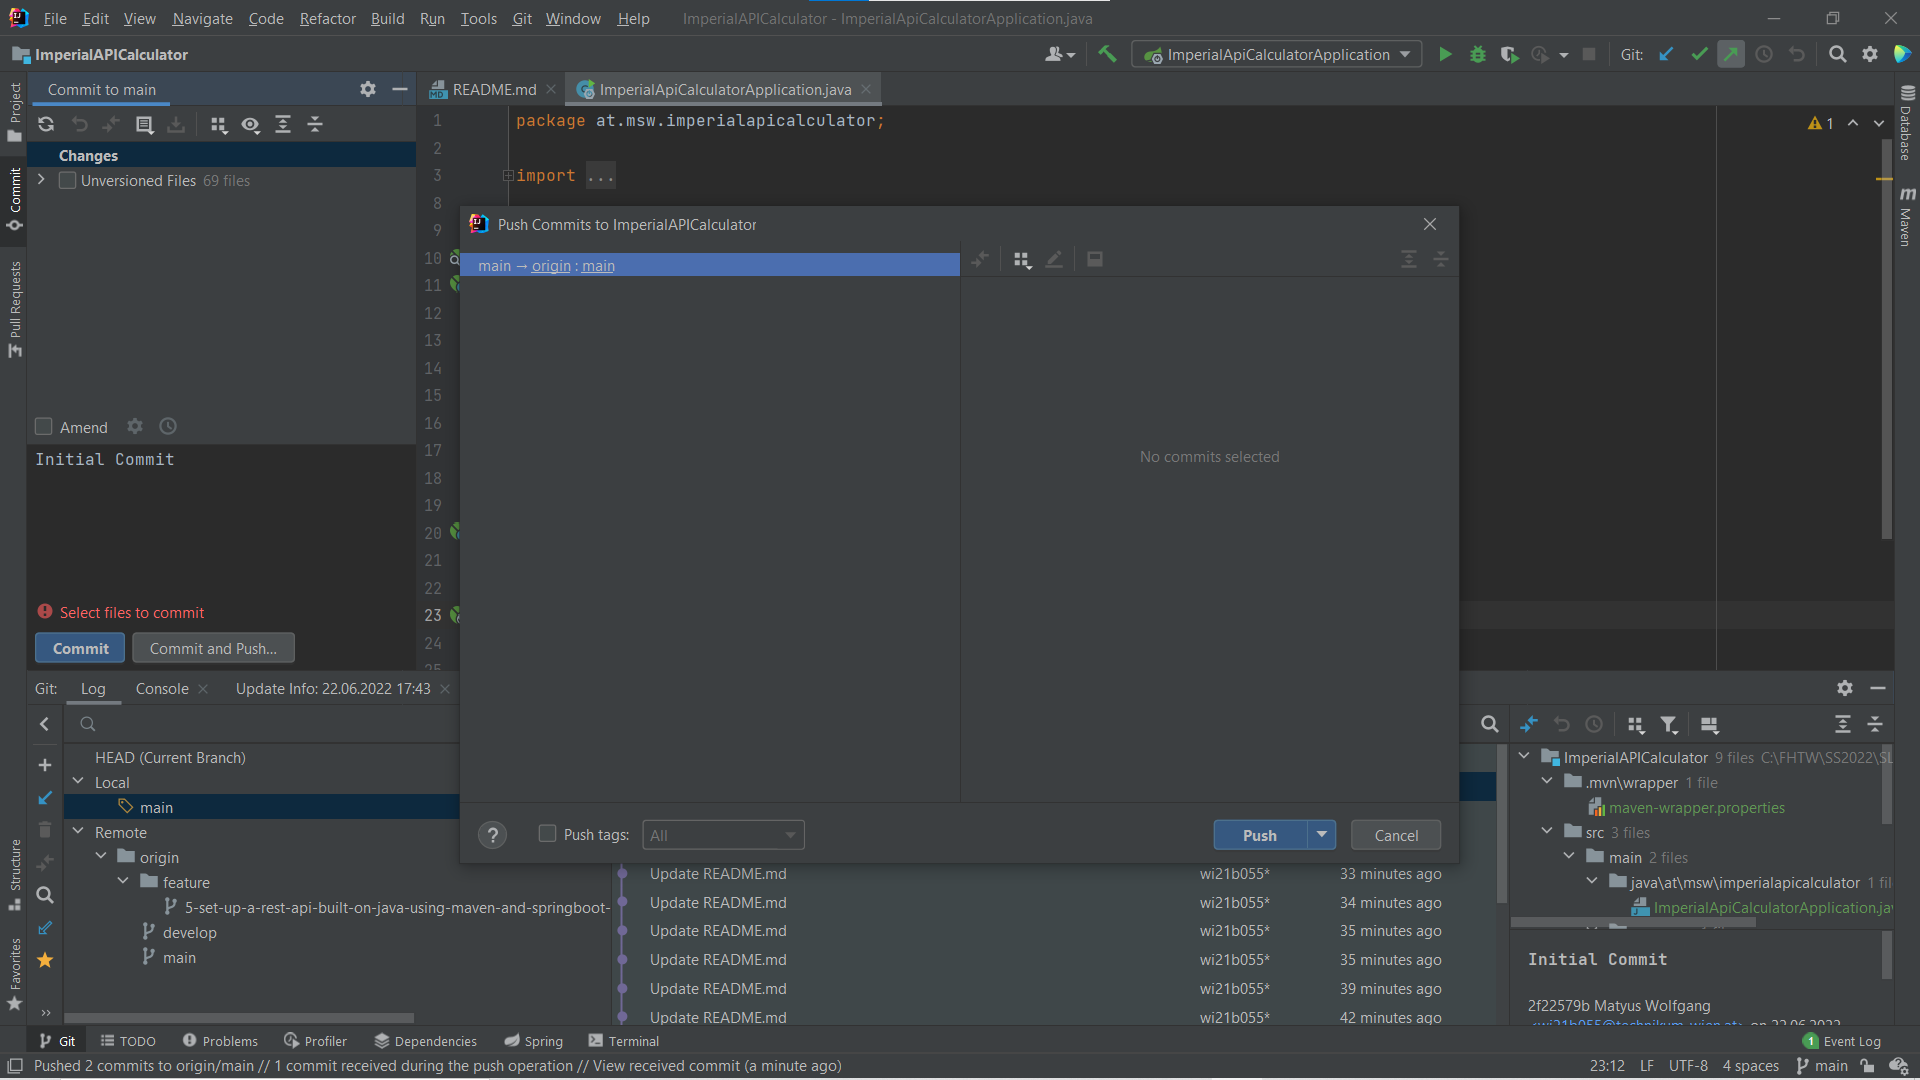Click new branch plus icon in Git log
This screenshot has height=1080, width=1920.
click(x=45, y=765)
